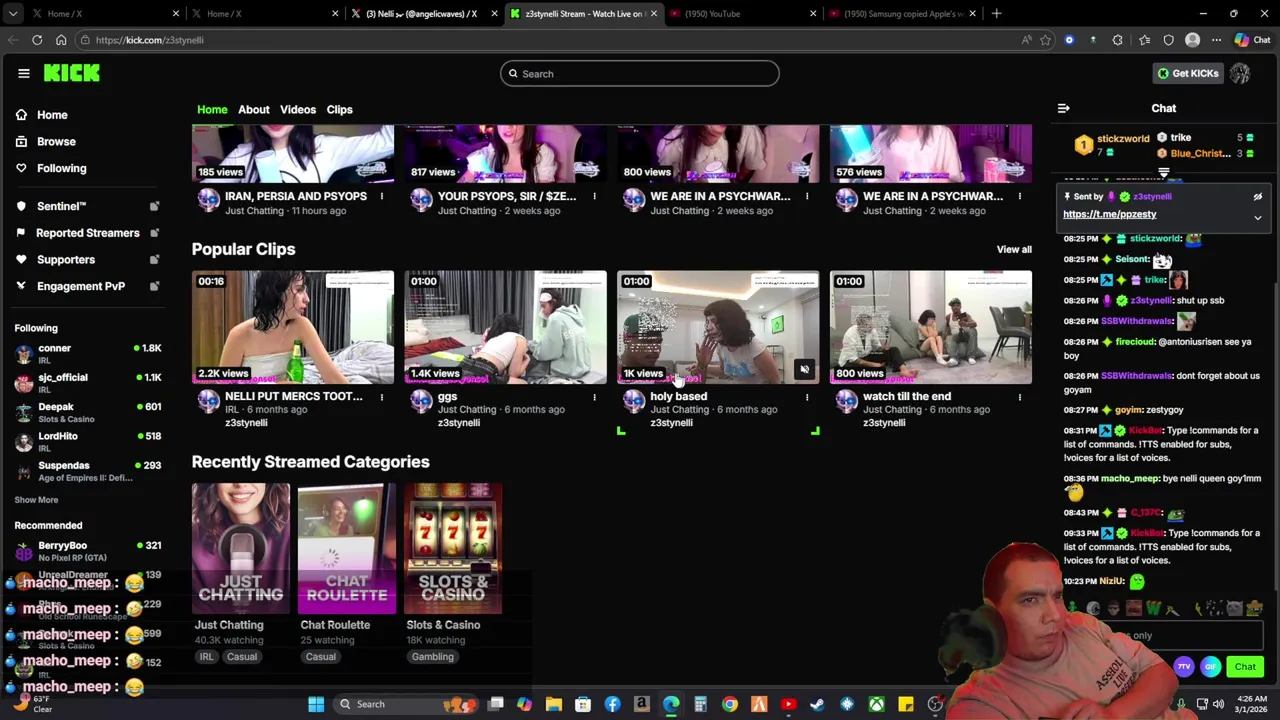This screenshot has width=1280, height=720.
Task: Launch Steam from the taskbar
Action: tap(817, 704)
